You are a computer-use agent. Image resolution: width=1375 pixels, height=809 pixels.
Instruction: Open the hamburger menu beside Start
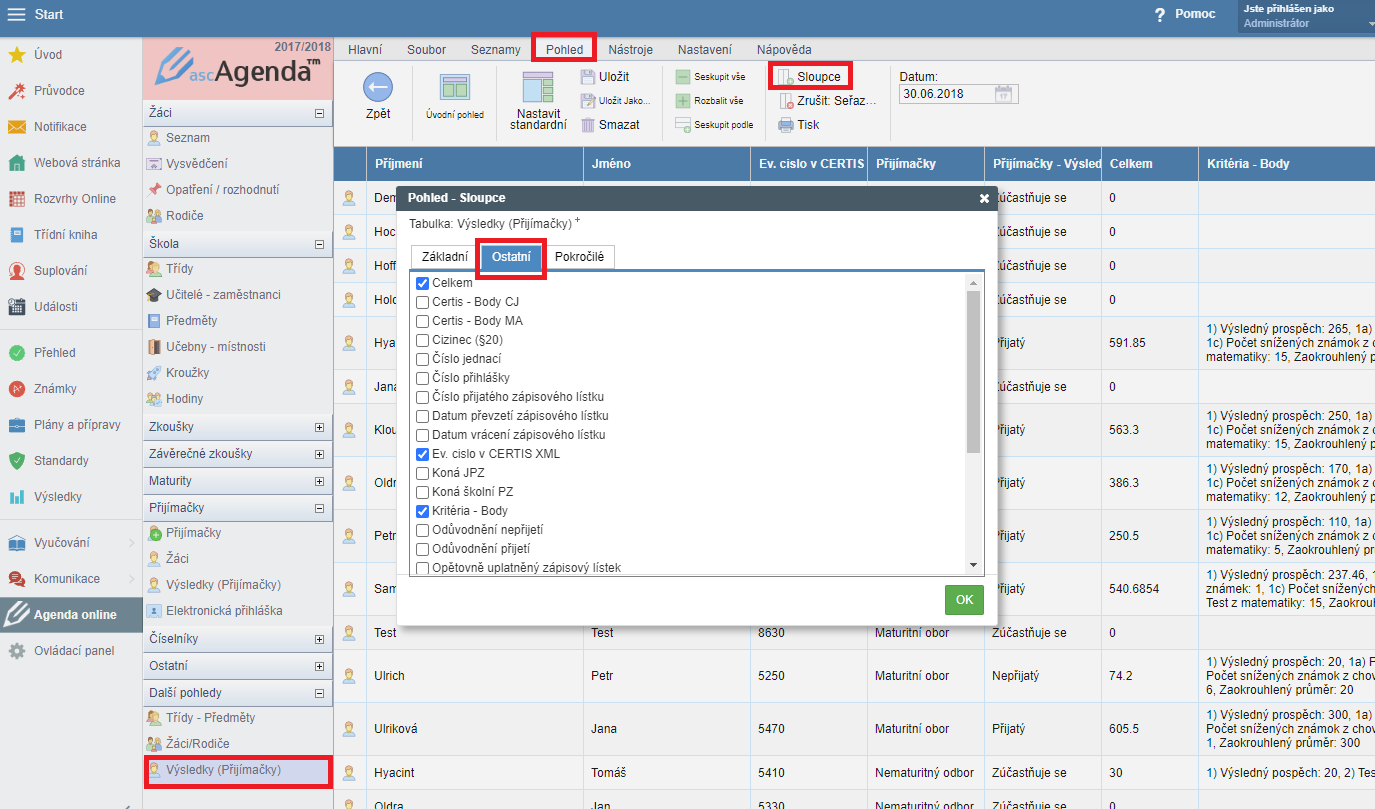point(17,15)
